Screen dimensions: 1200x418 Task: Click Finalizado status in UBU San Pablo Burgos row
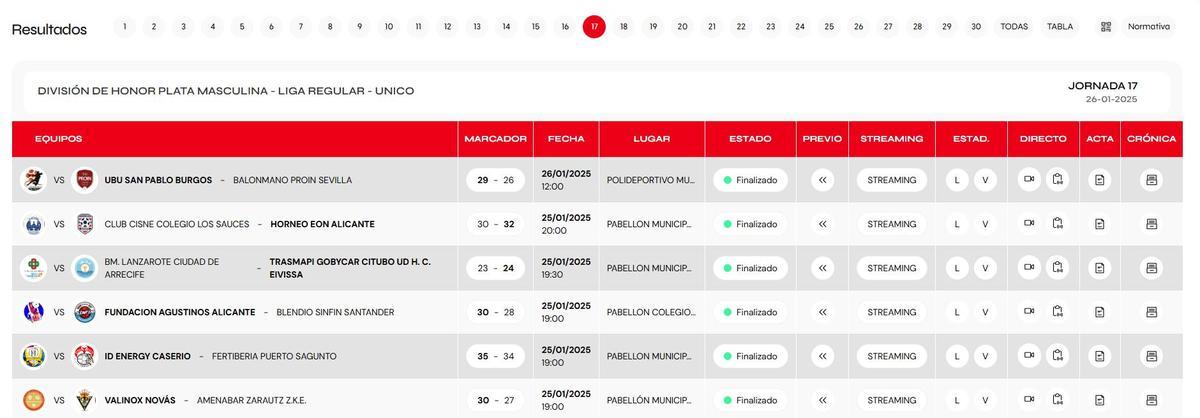(x=750, y=180)
